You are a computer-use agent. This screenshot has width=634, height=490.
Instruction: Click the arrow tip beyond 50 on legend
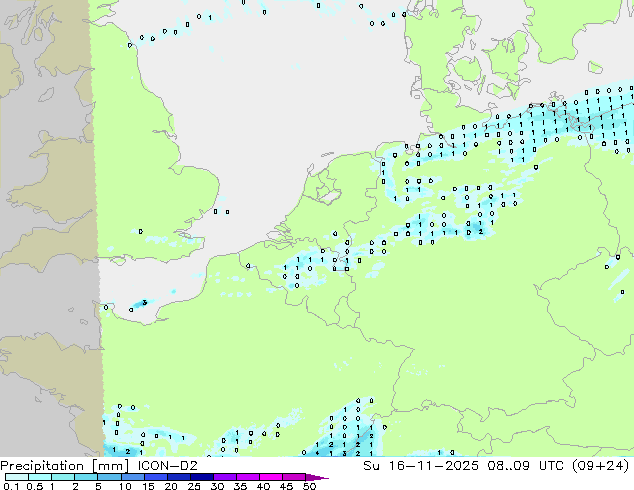pos(317,477)
